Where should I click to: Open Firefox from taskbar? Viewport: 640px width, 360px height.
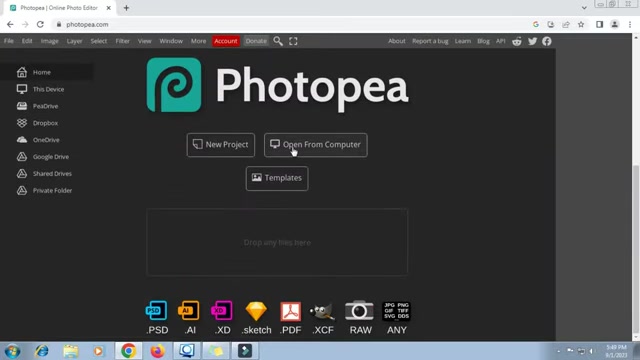point(158,351)
